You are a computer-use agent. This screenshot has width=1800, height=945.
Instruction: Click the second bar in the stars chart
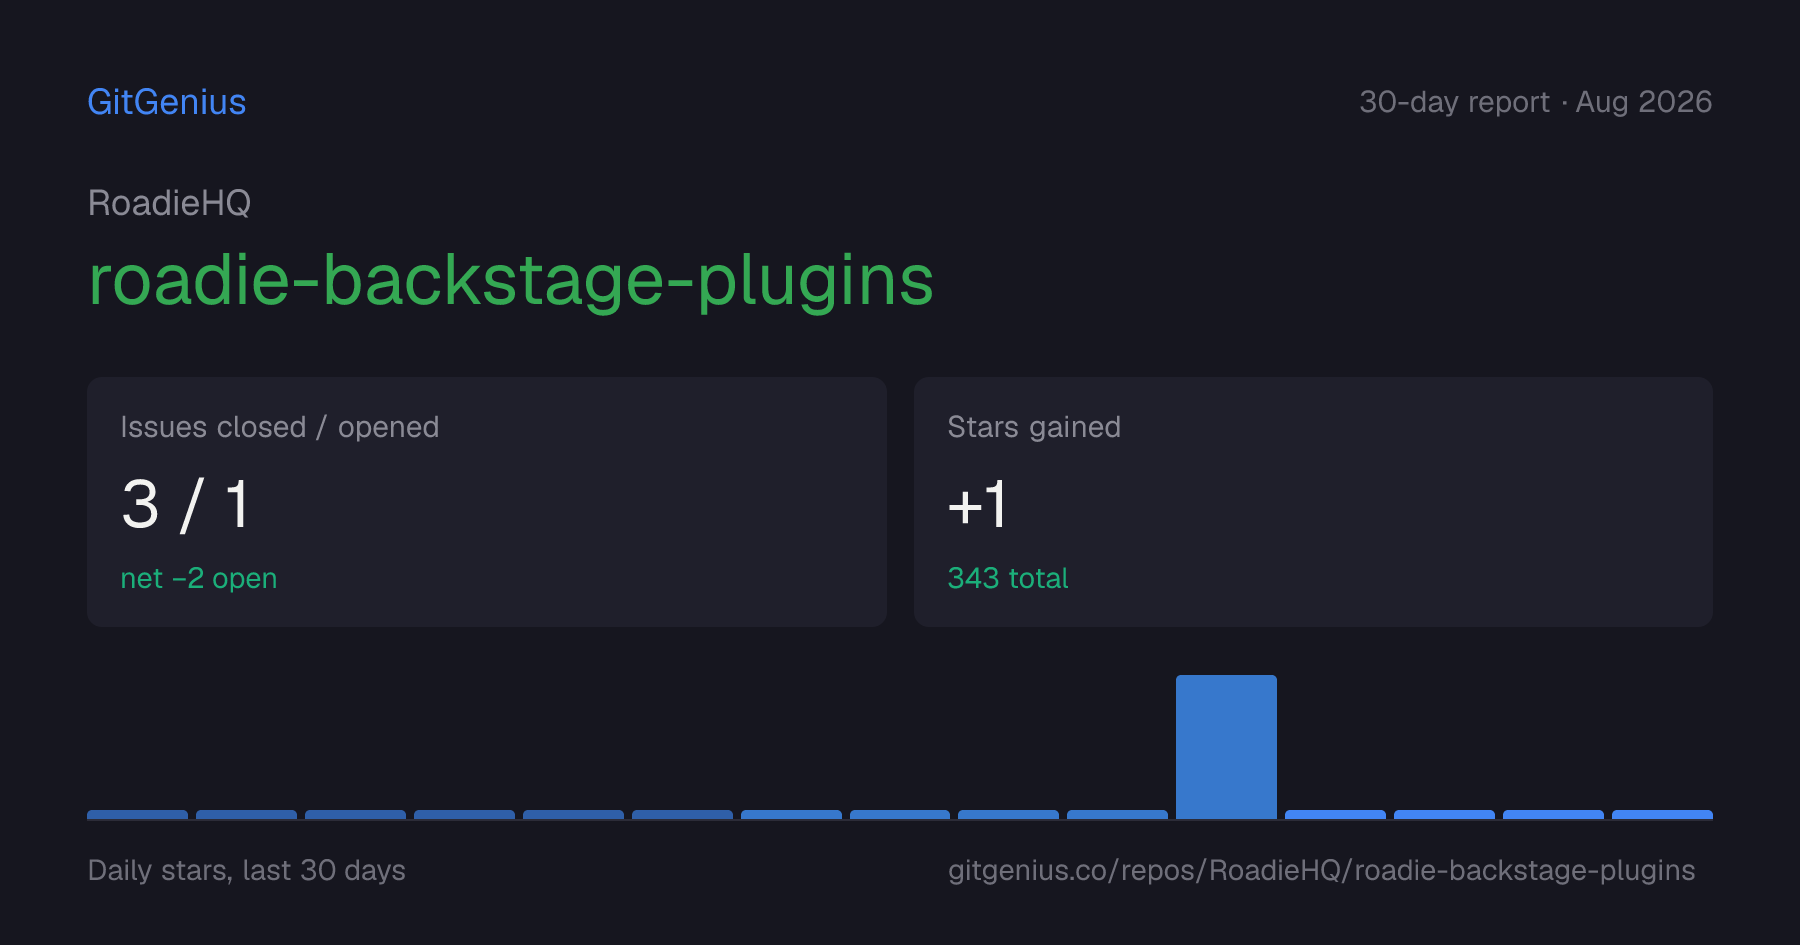[x=246, y=815]
